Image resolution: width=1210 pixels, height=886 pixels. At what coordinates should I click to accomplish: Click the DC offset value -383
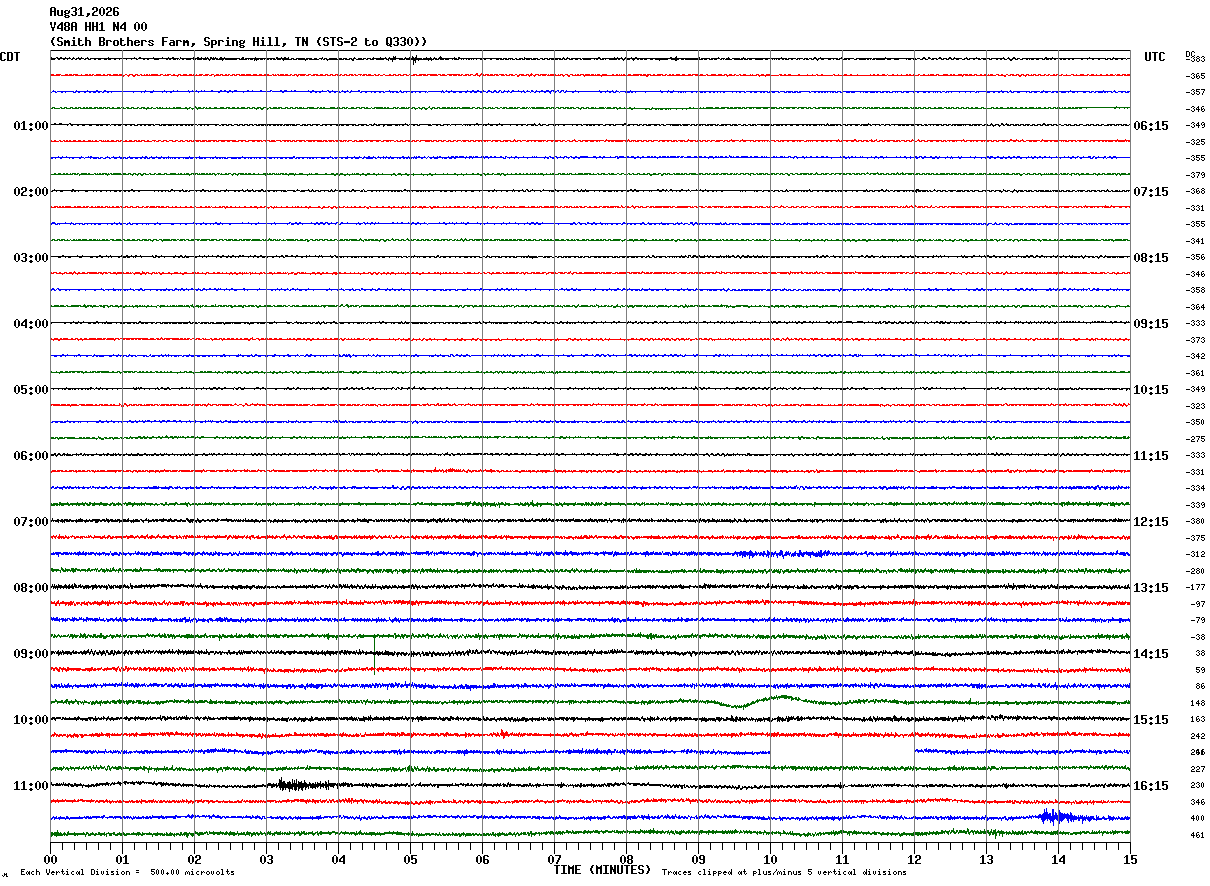1195,60
